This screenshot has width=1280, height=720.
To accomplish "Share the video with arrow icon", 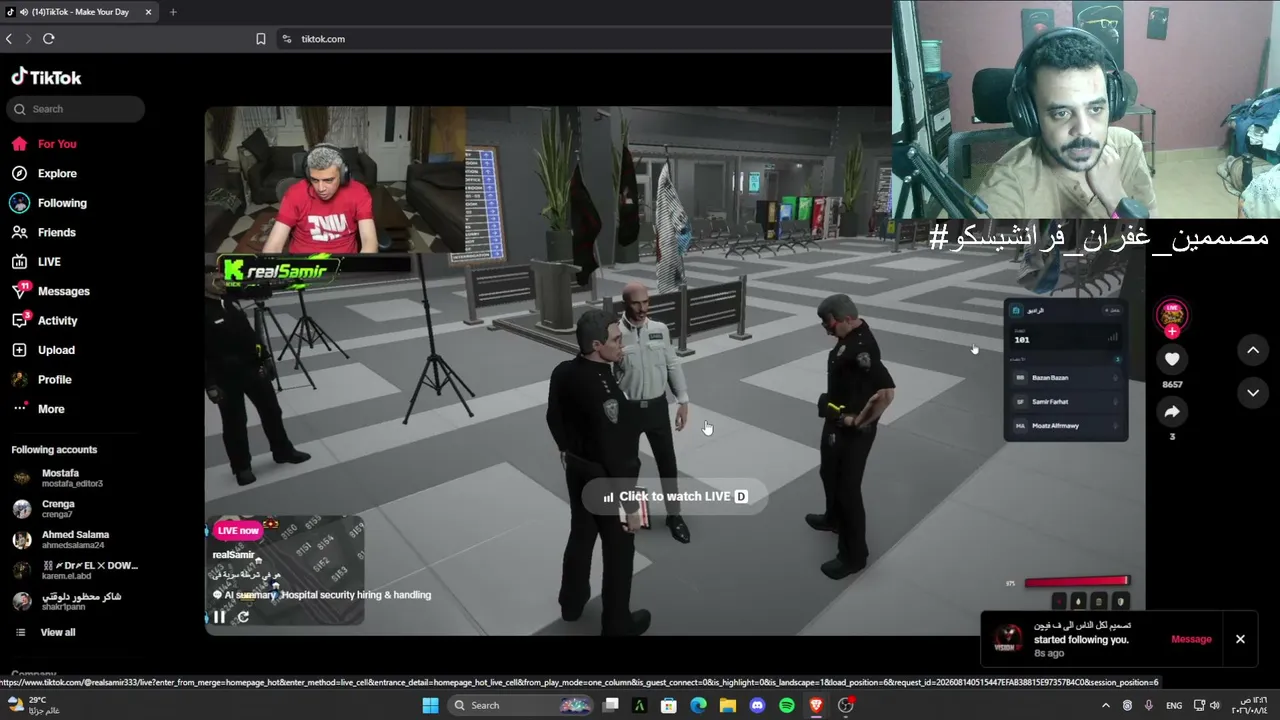I will point(1172,411).
